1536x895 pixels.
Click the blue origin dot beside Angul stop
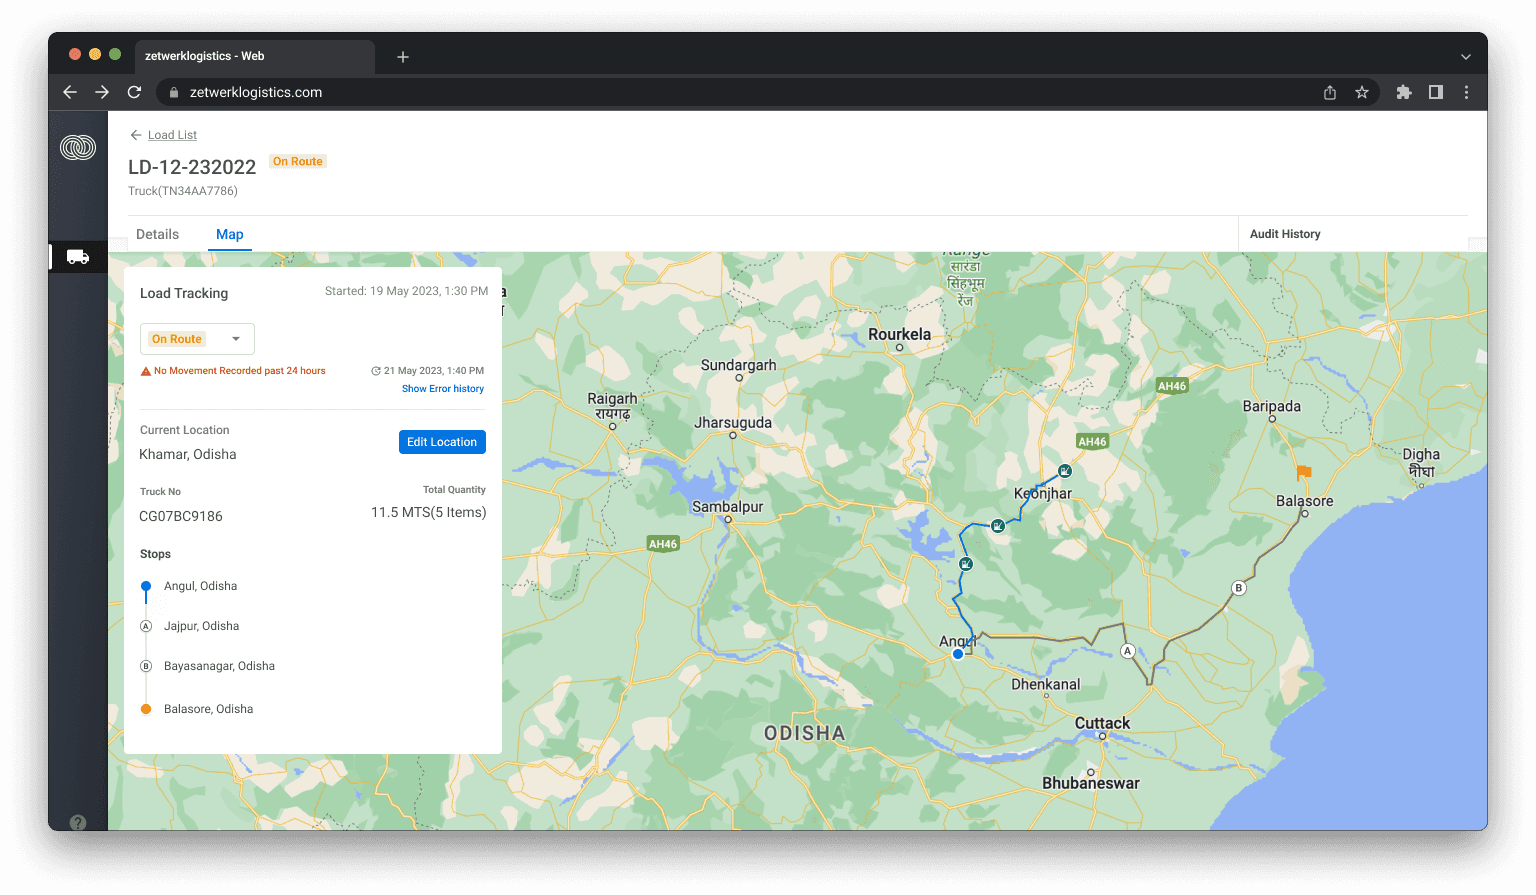[x=146, y=586]
